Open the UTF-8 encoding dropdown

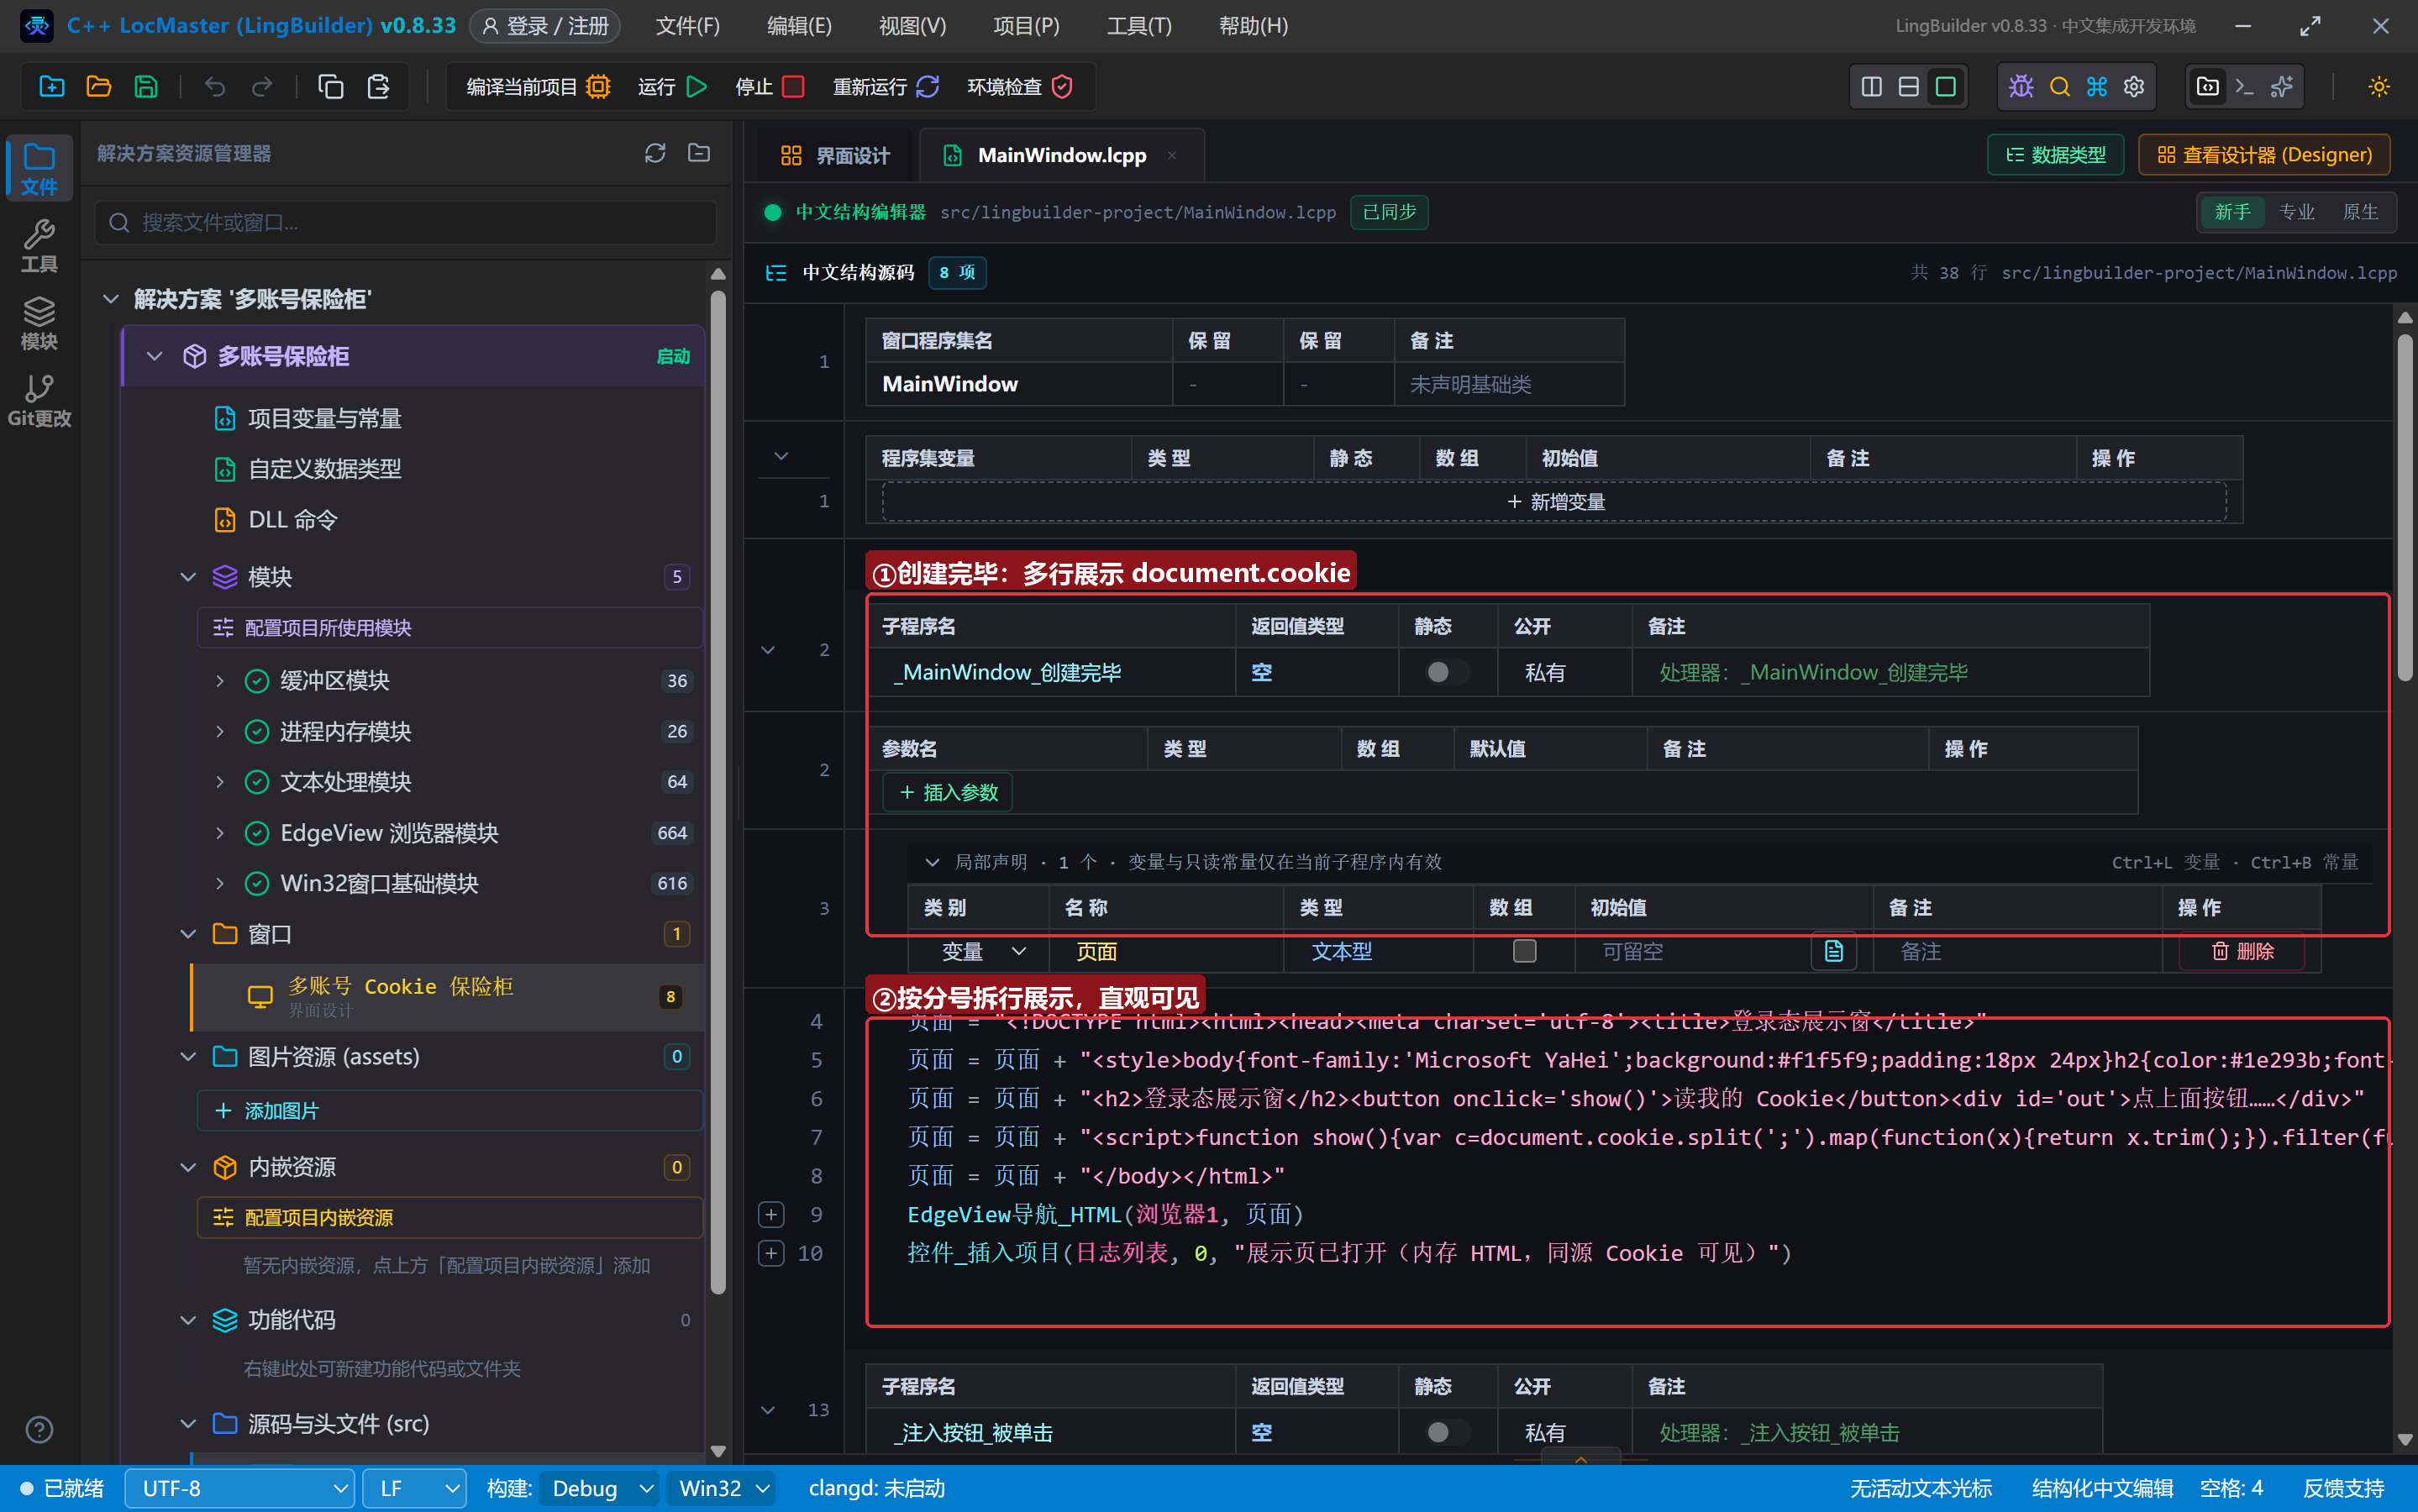[239, 1488]
